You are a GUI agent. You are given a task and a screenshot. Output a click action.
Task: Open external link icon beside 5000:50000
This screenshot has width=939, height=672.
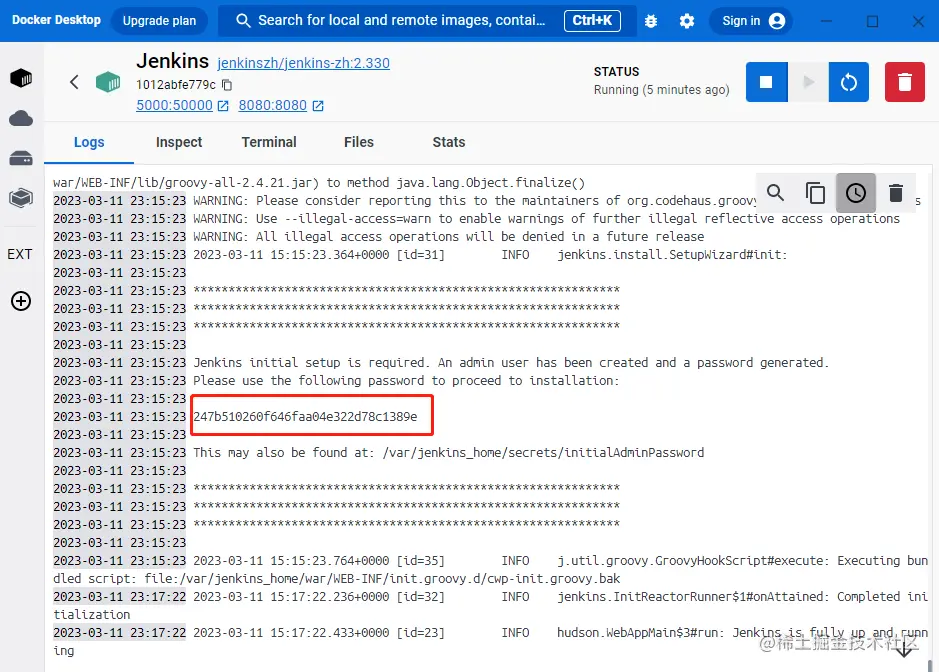pos(223,106)
